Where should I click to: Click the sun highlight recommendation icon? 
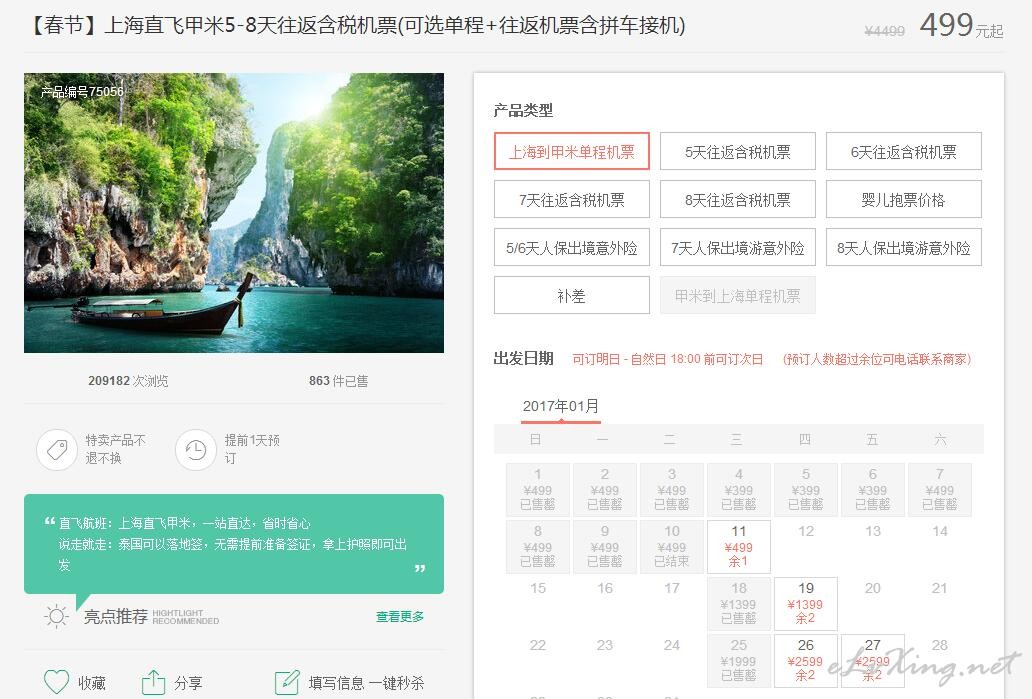[56, 616]
